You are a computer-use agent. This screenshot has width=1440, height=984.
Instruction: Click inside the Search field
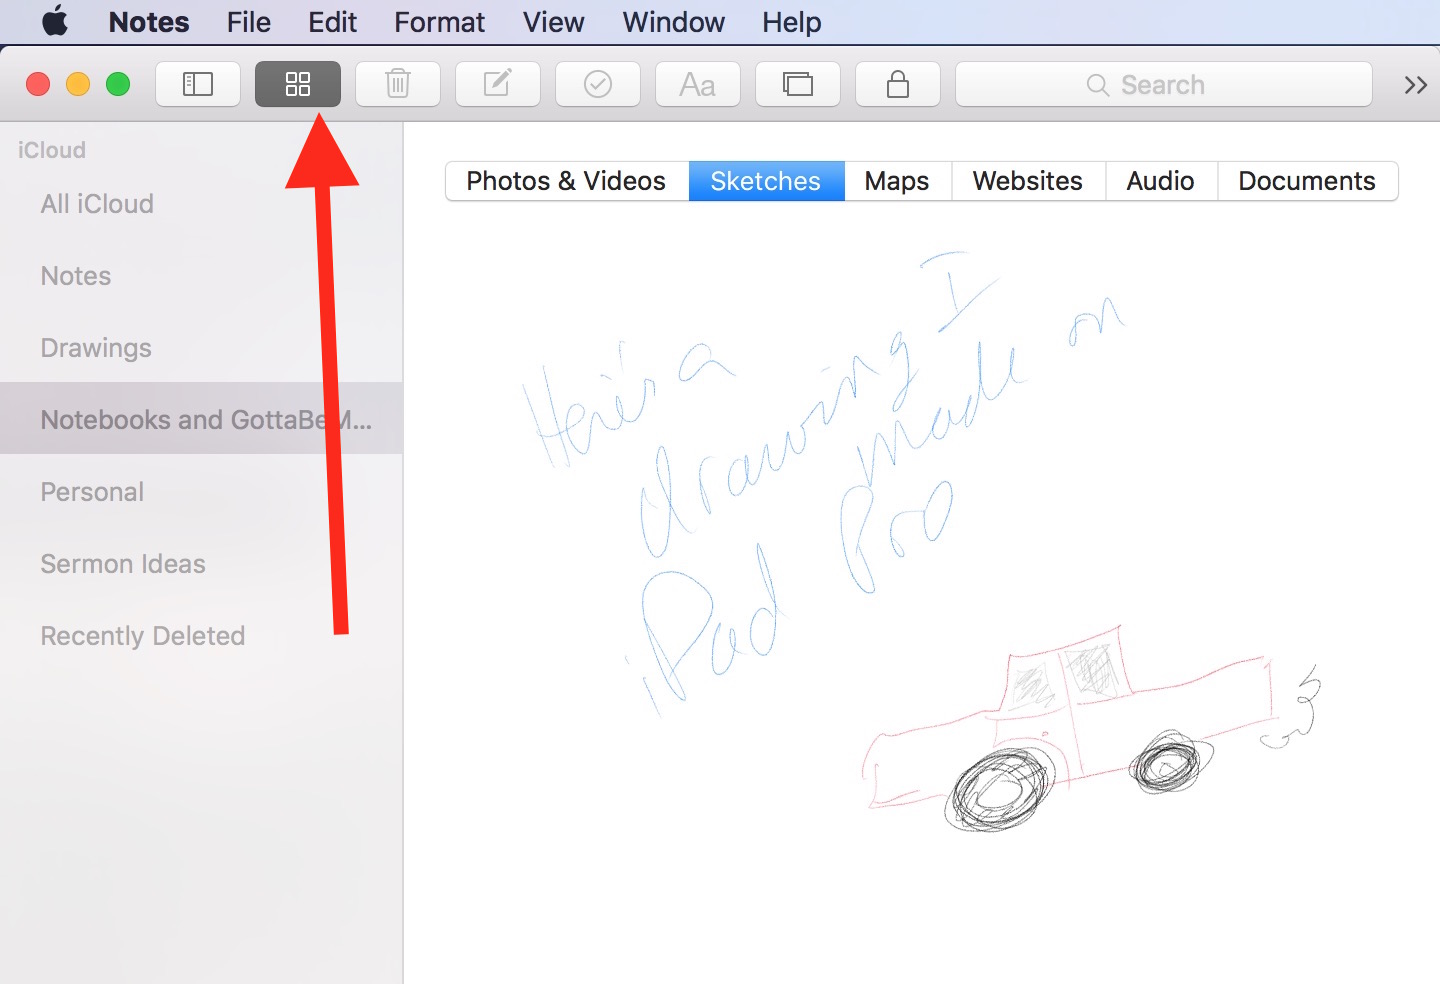point(1163,84)
